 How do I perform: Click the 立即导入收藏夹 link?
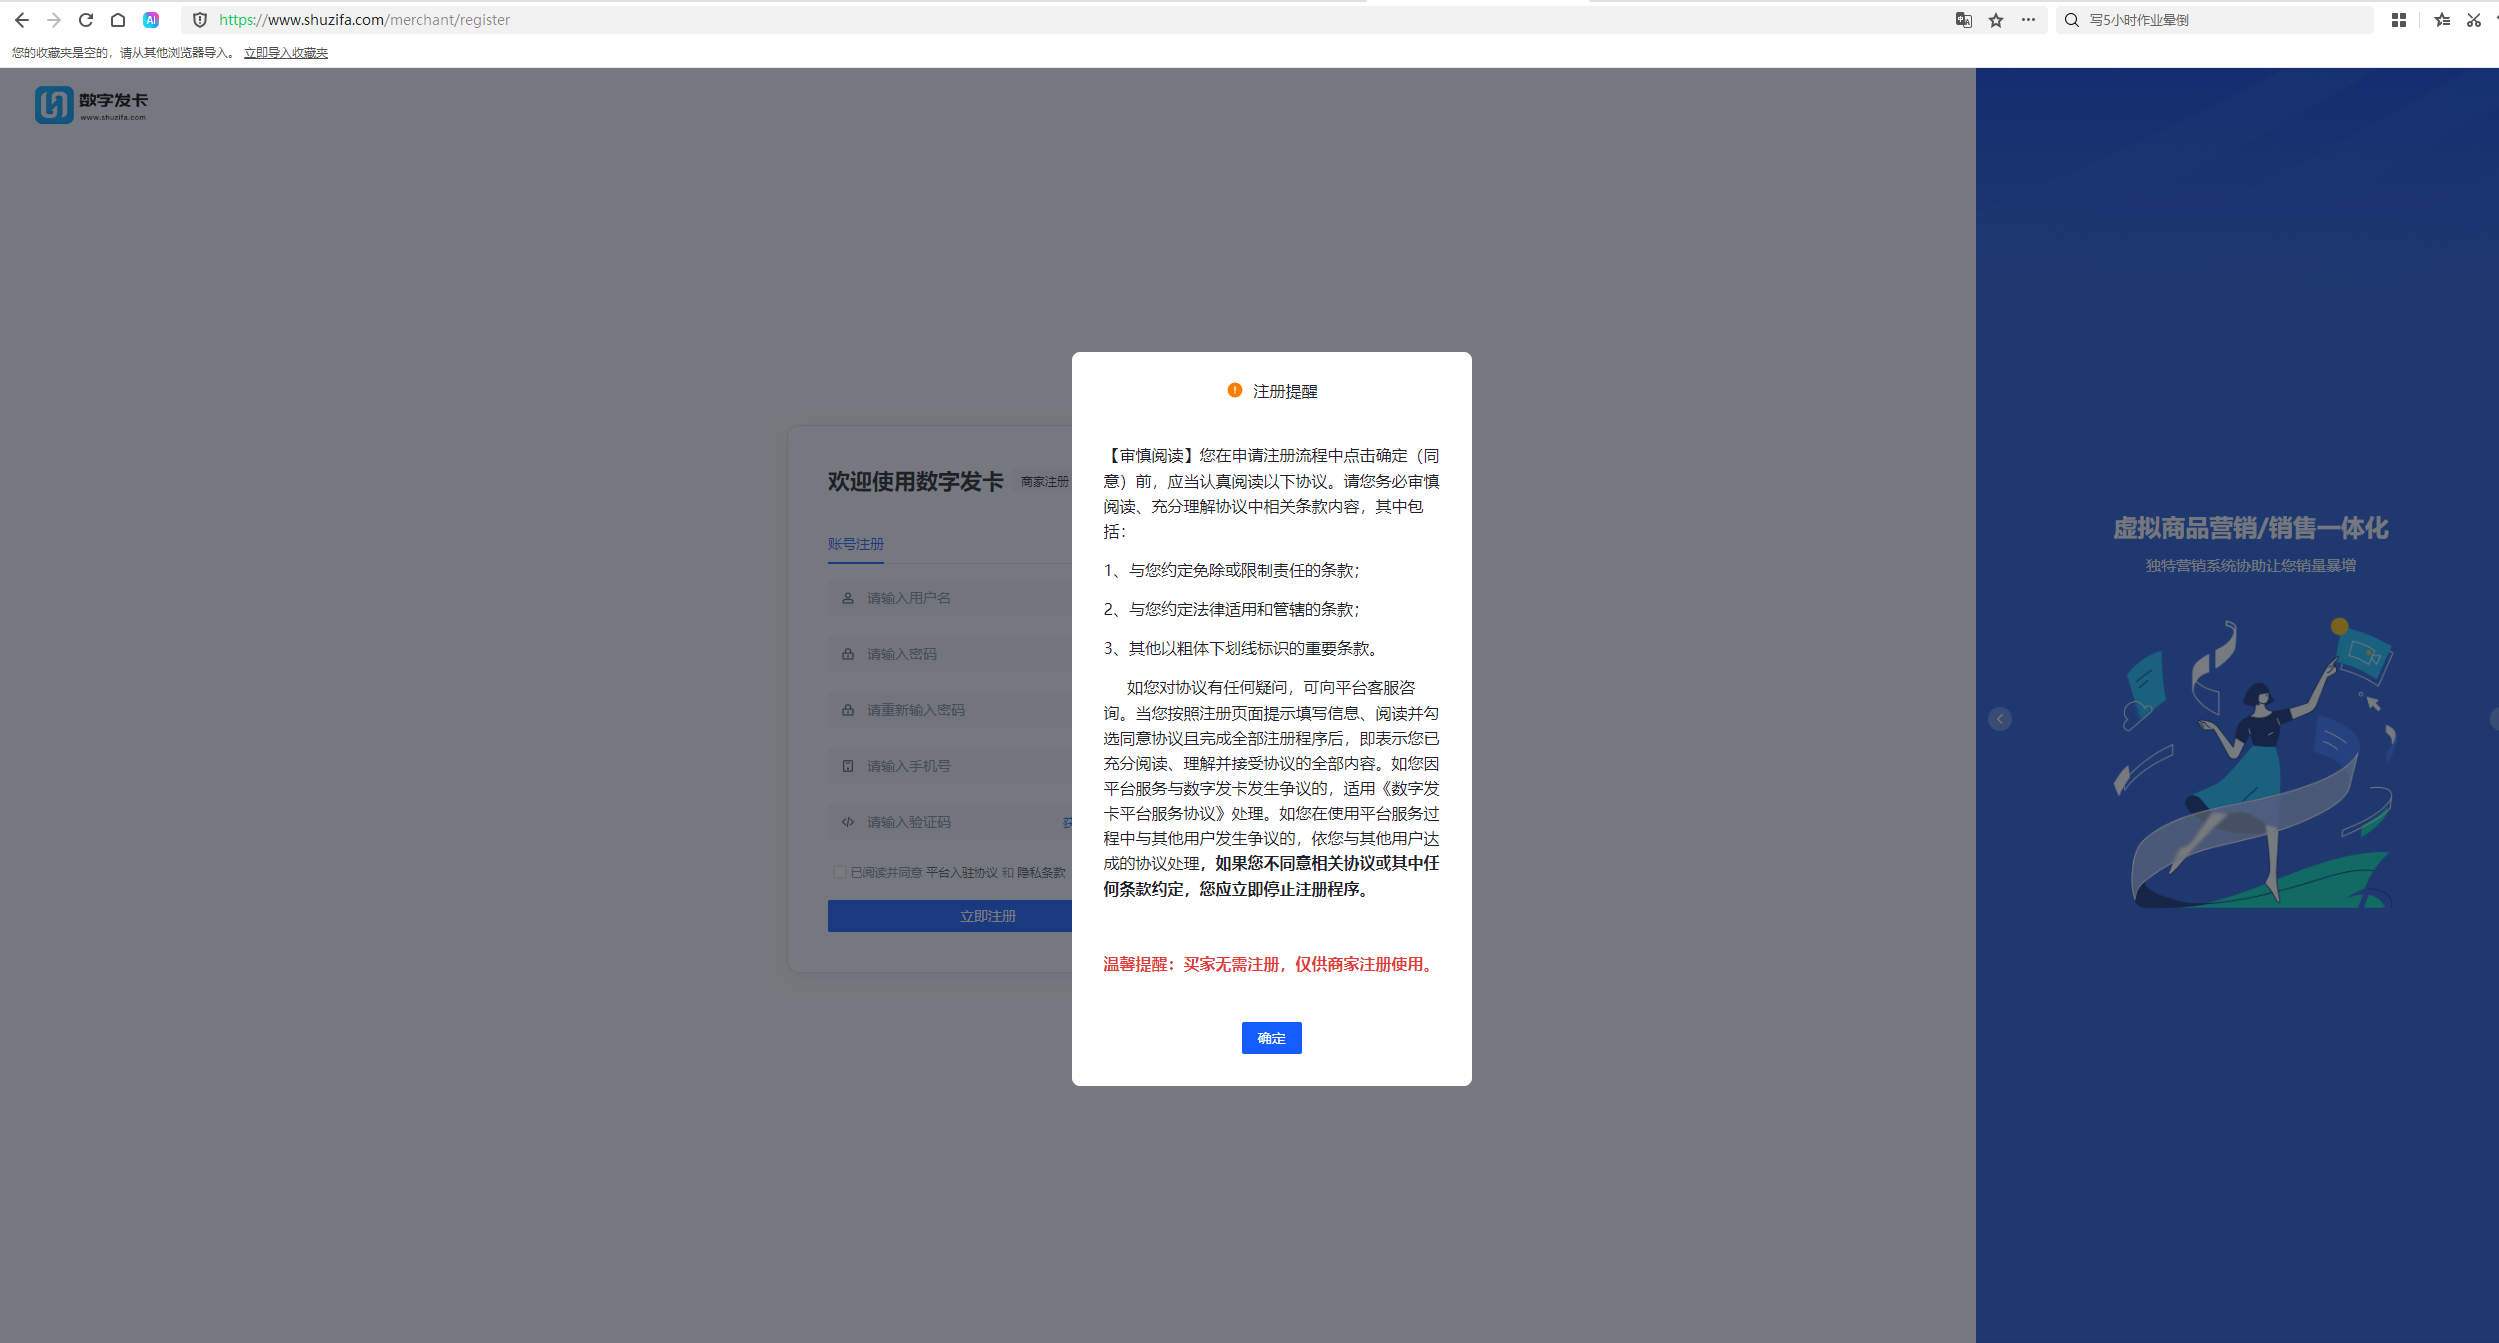tap(286, 53)
